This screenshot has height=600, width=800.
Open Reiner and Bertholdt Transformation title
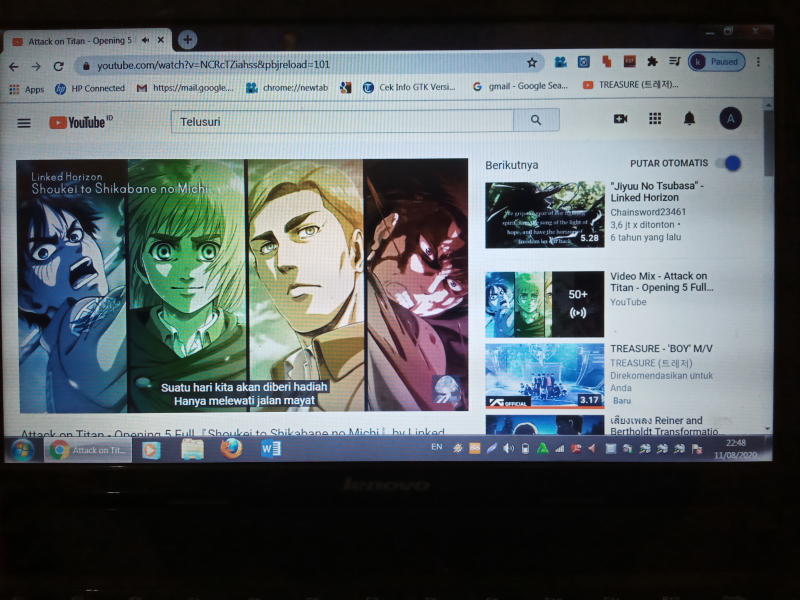[x=664, y=426]
